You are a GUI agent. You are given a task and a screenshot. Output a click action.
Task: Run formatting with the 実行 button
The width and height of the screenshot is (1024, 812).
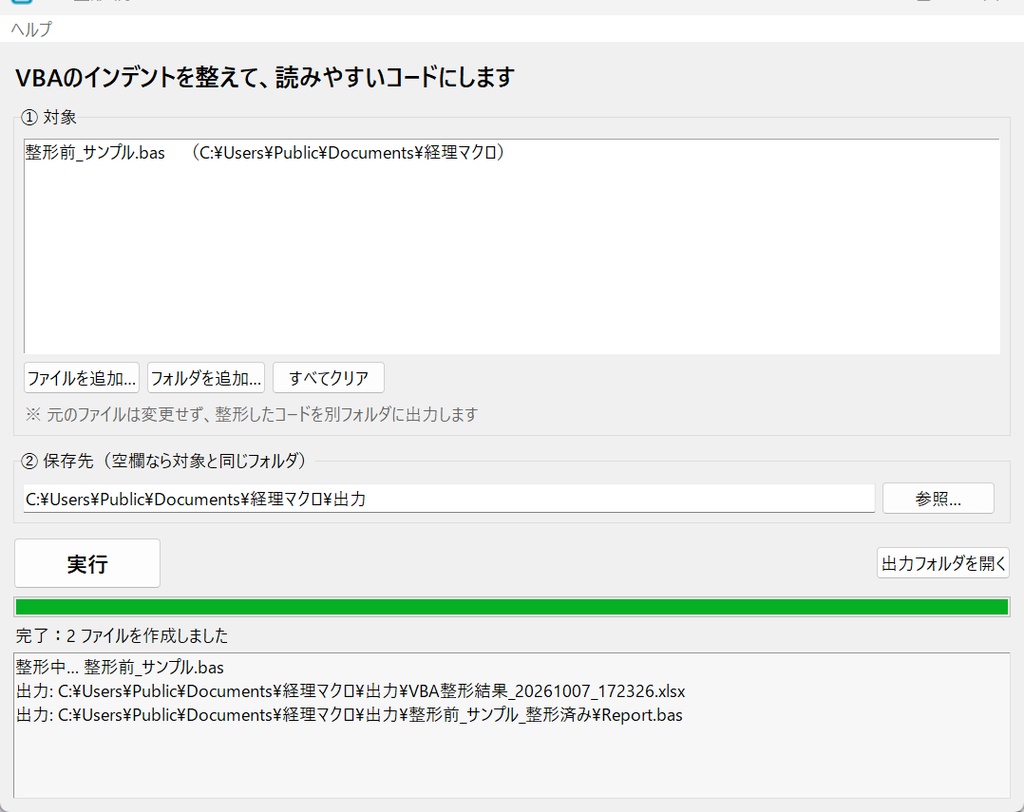coord(87,563)
